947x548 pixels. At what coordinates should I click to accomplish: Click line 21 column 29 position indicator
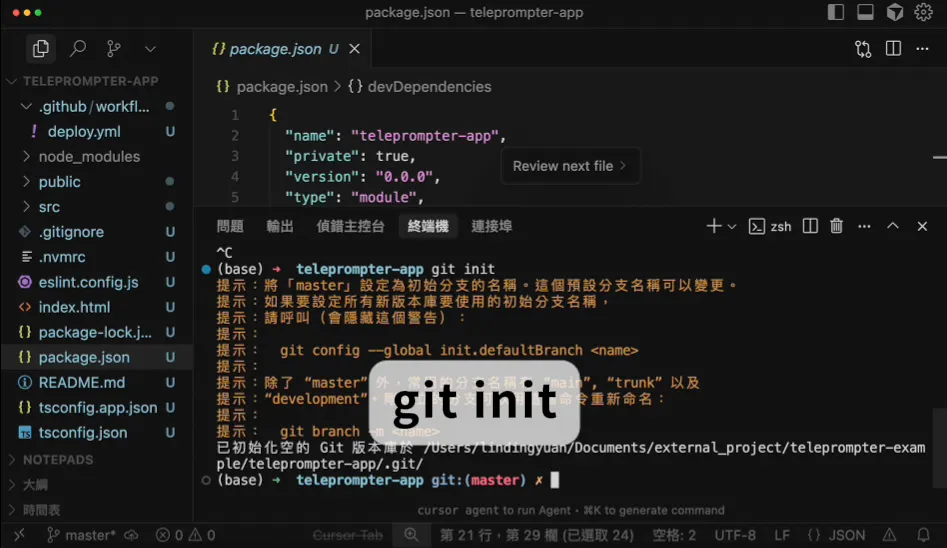[537, 535]
